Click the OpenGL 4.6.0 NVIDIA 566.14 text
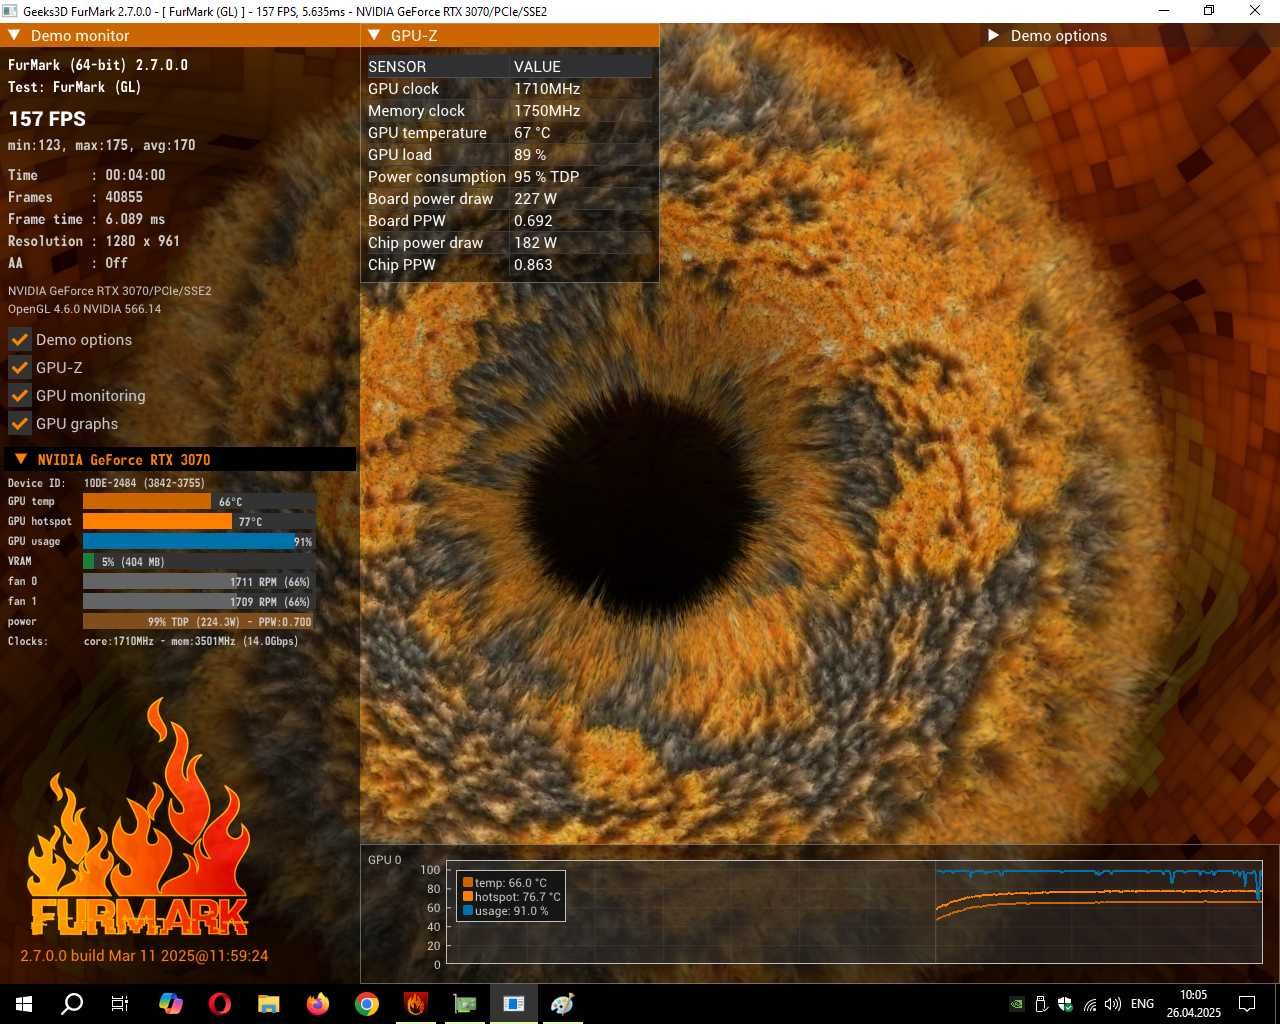 tap(85, 309)
